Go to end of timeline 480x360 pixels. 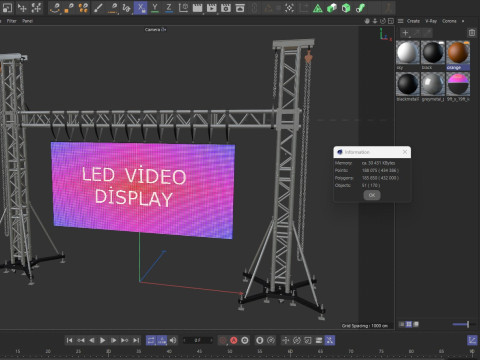click(136, 340)
